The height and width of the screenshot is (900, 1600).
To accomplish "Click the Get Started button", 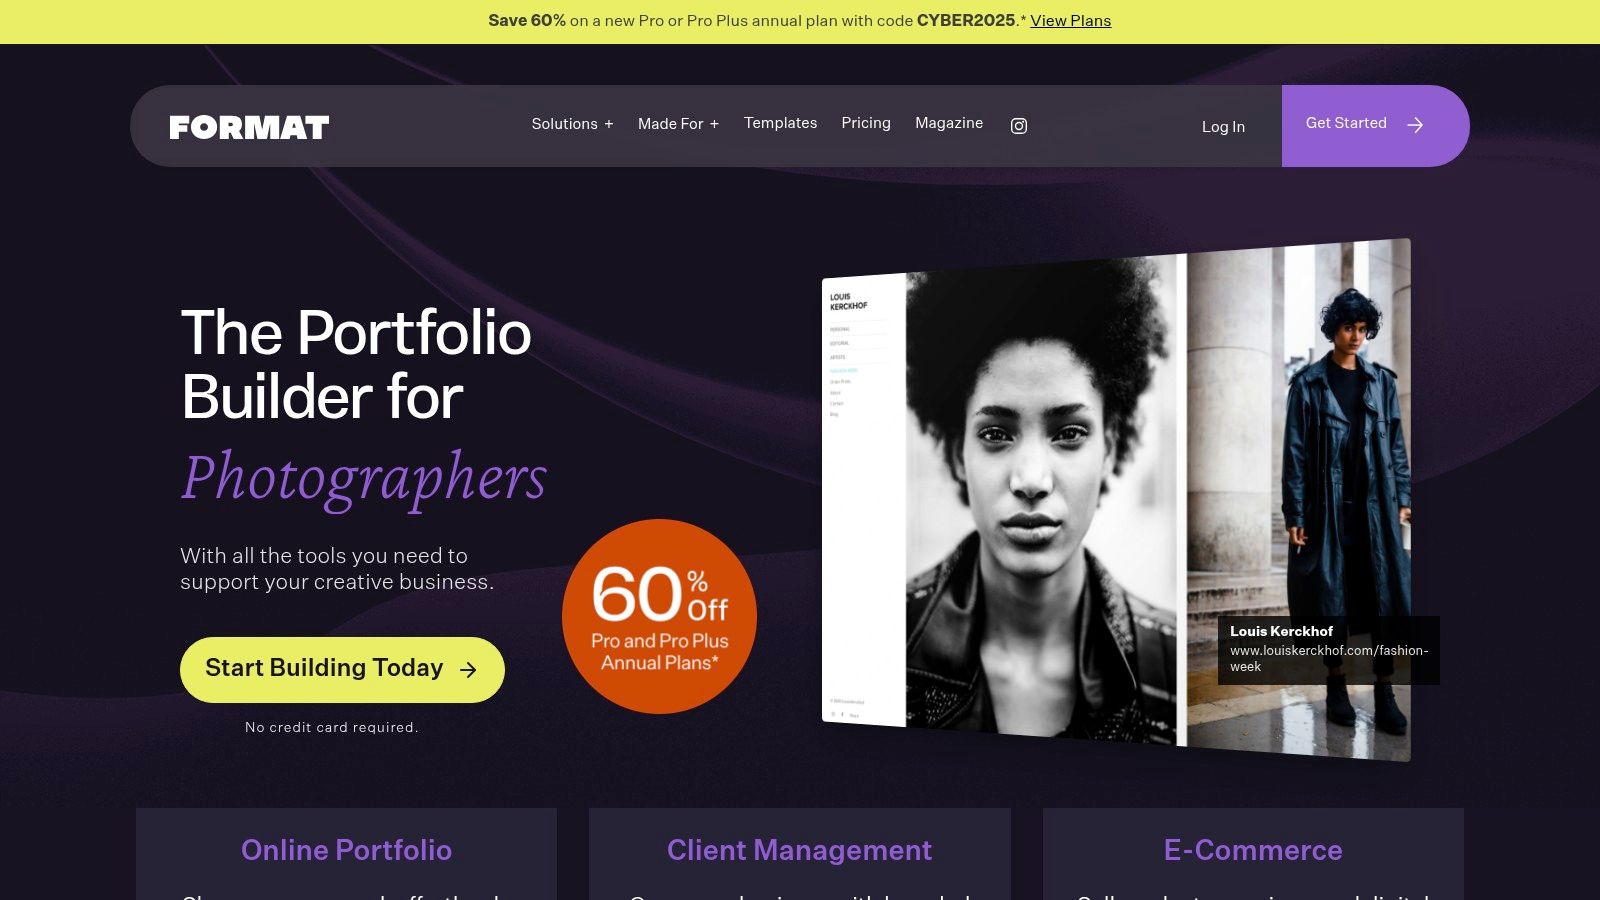I will [x=1375, y=126].
